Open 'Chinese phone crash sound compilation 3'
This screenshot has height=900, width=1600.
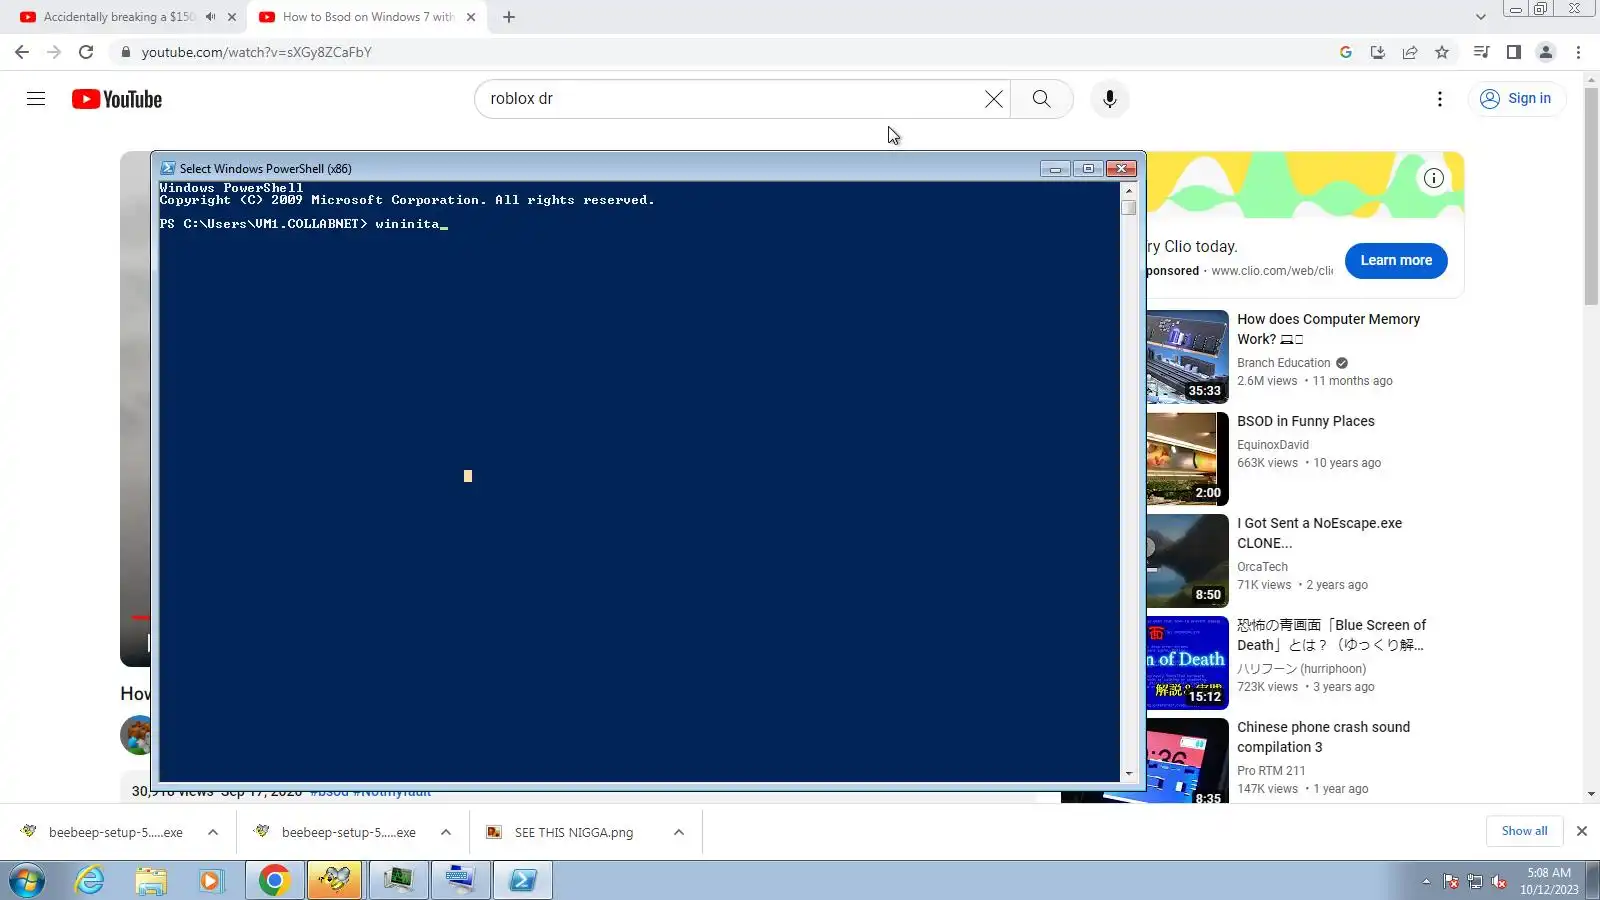point(1324,737)
